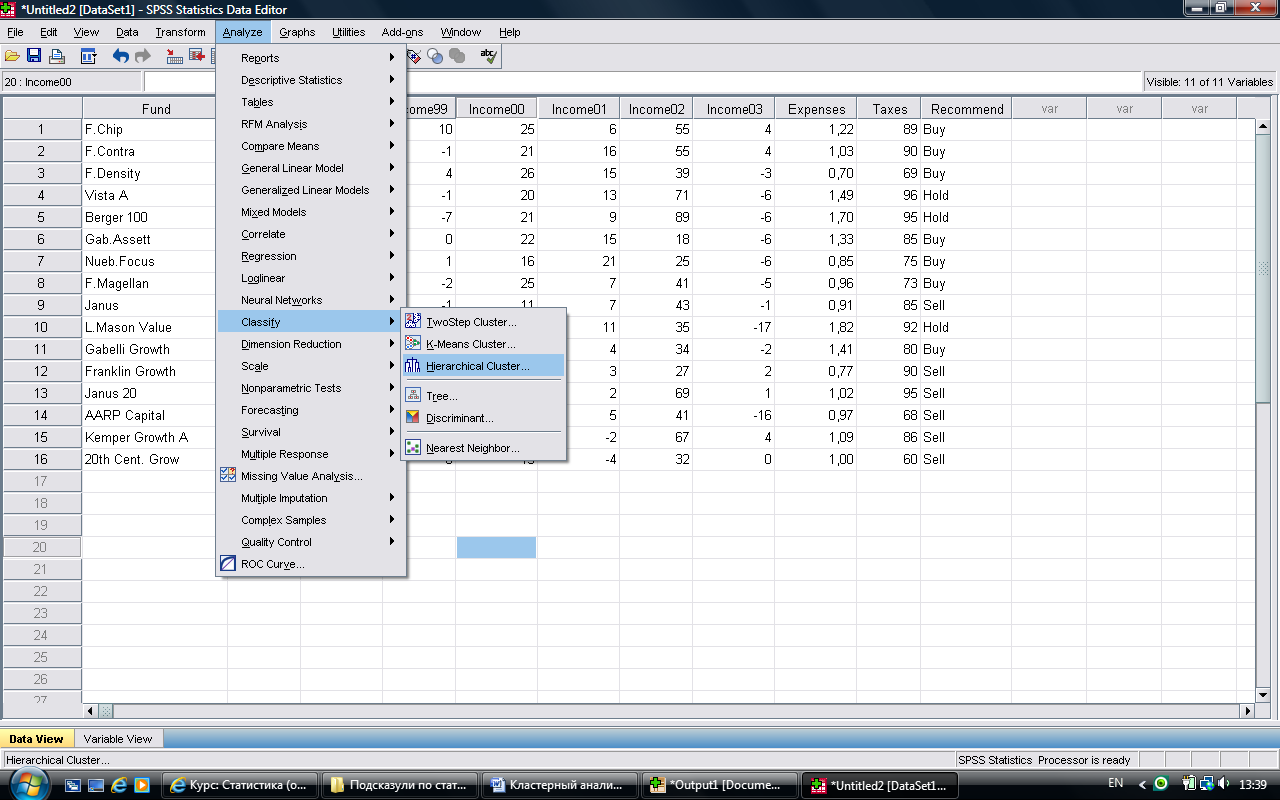Open the Курс: Статистика browser taskbar button
Viewport: 1280px width, 800px height.
click(240, 785)
